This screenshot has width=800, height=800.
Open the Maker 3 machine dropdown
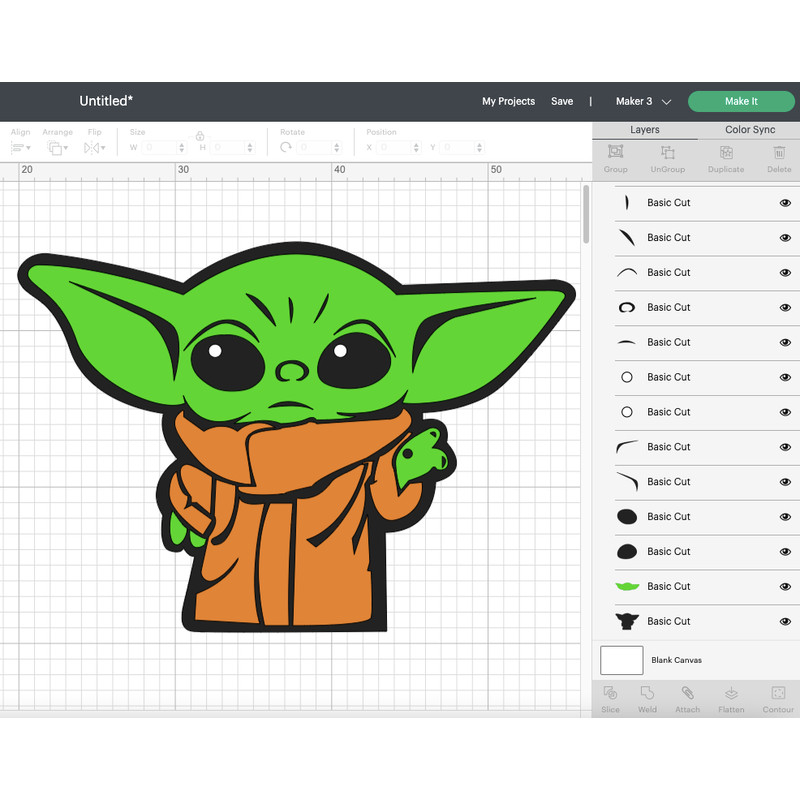(641, 101)
